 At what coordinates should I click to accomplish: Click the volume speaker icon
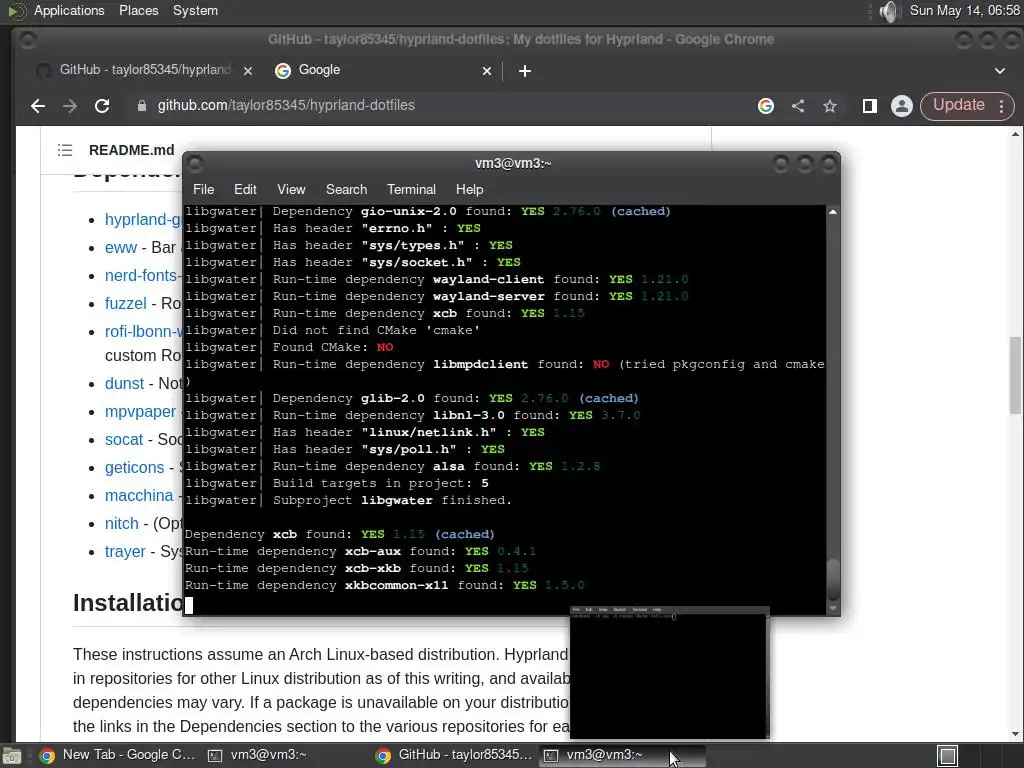[x=889, y=11]
